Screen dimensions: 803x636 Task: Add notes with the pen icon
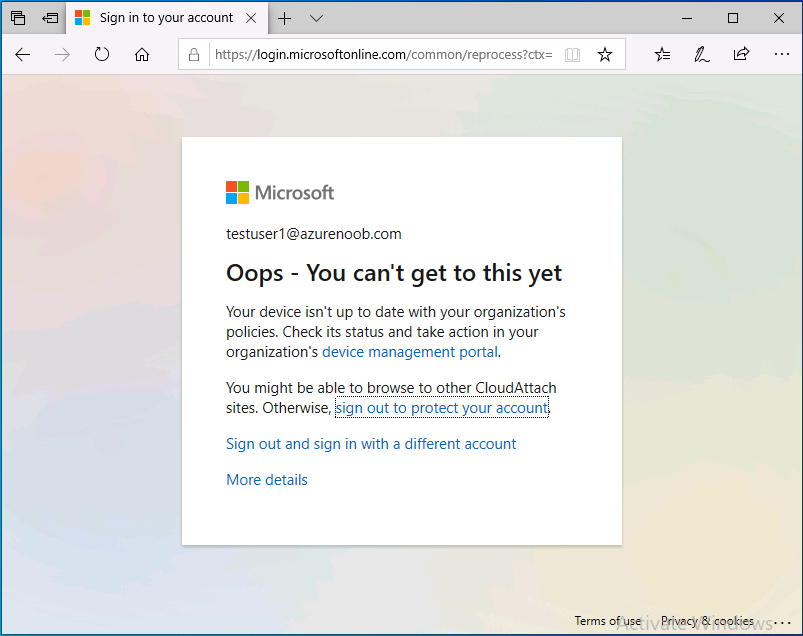coord(702,54)
